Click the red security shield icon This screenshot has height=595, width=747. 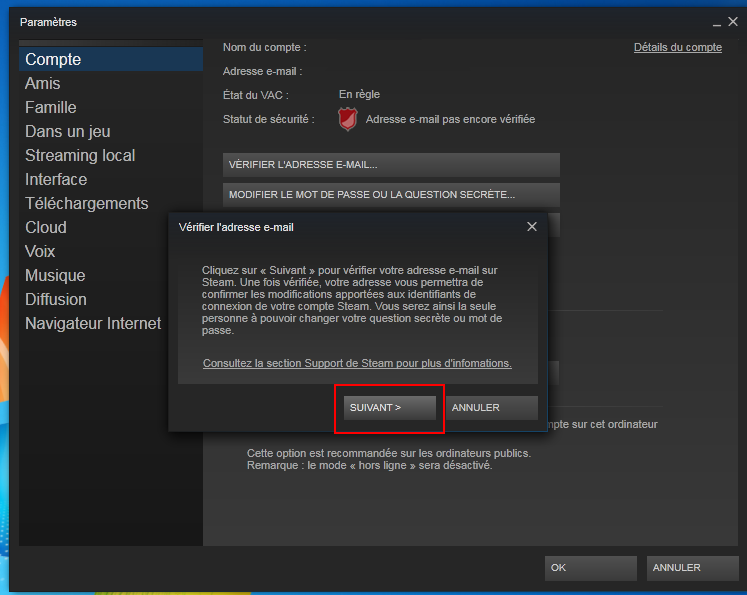pyautogui.click(x=348, y=119)
